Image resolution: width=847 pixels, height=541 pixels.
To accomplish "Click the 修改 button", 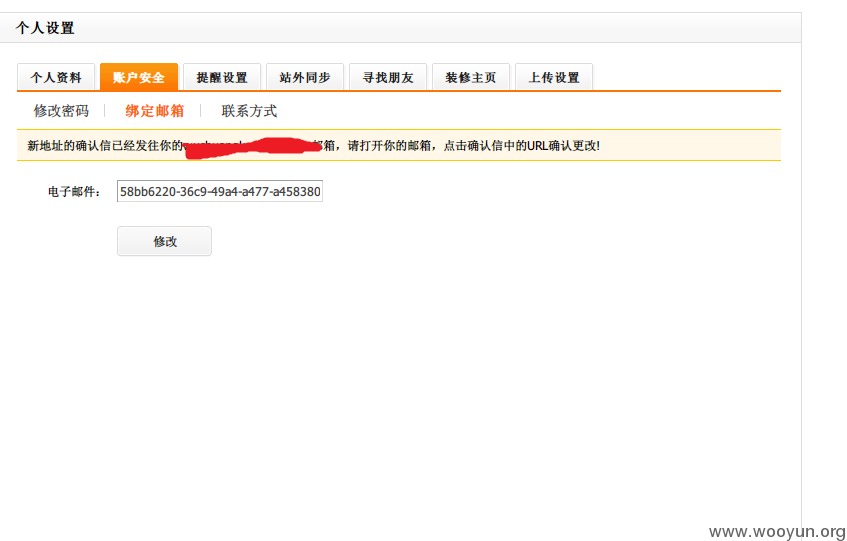I will (x=164, y=241).
